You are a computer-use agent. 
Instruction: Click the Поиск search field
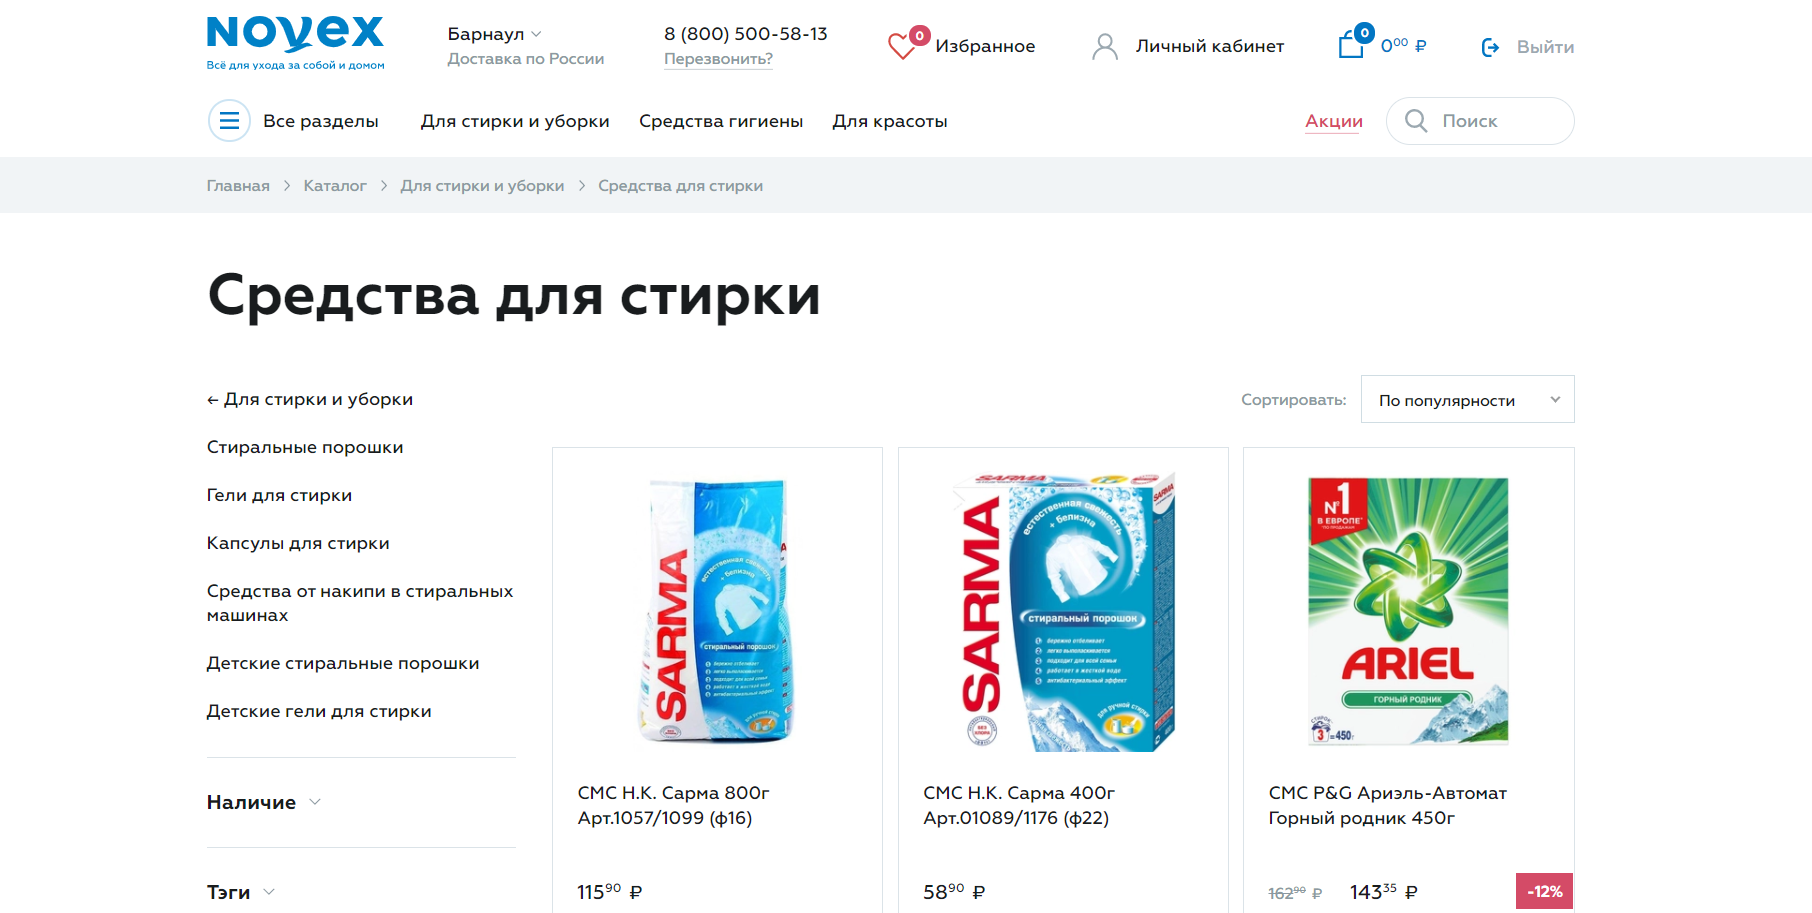tap(1480, 121)
